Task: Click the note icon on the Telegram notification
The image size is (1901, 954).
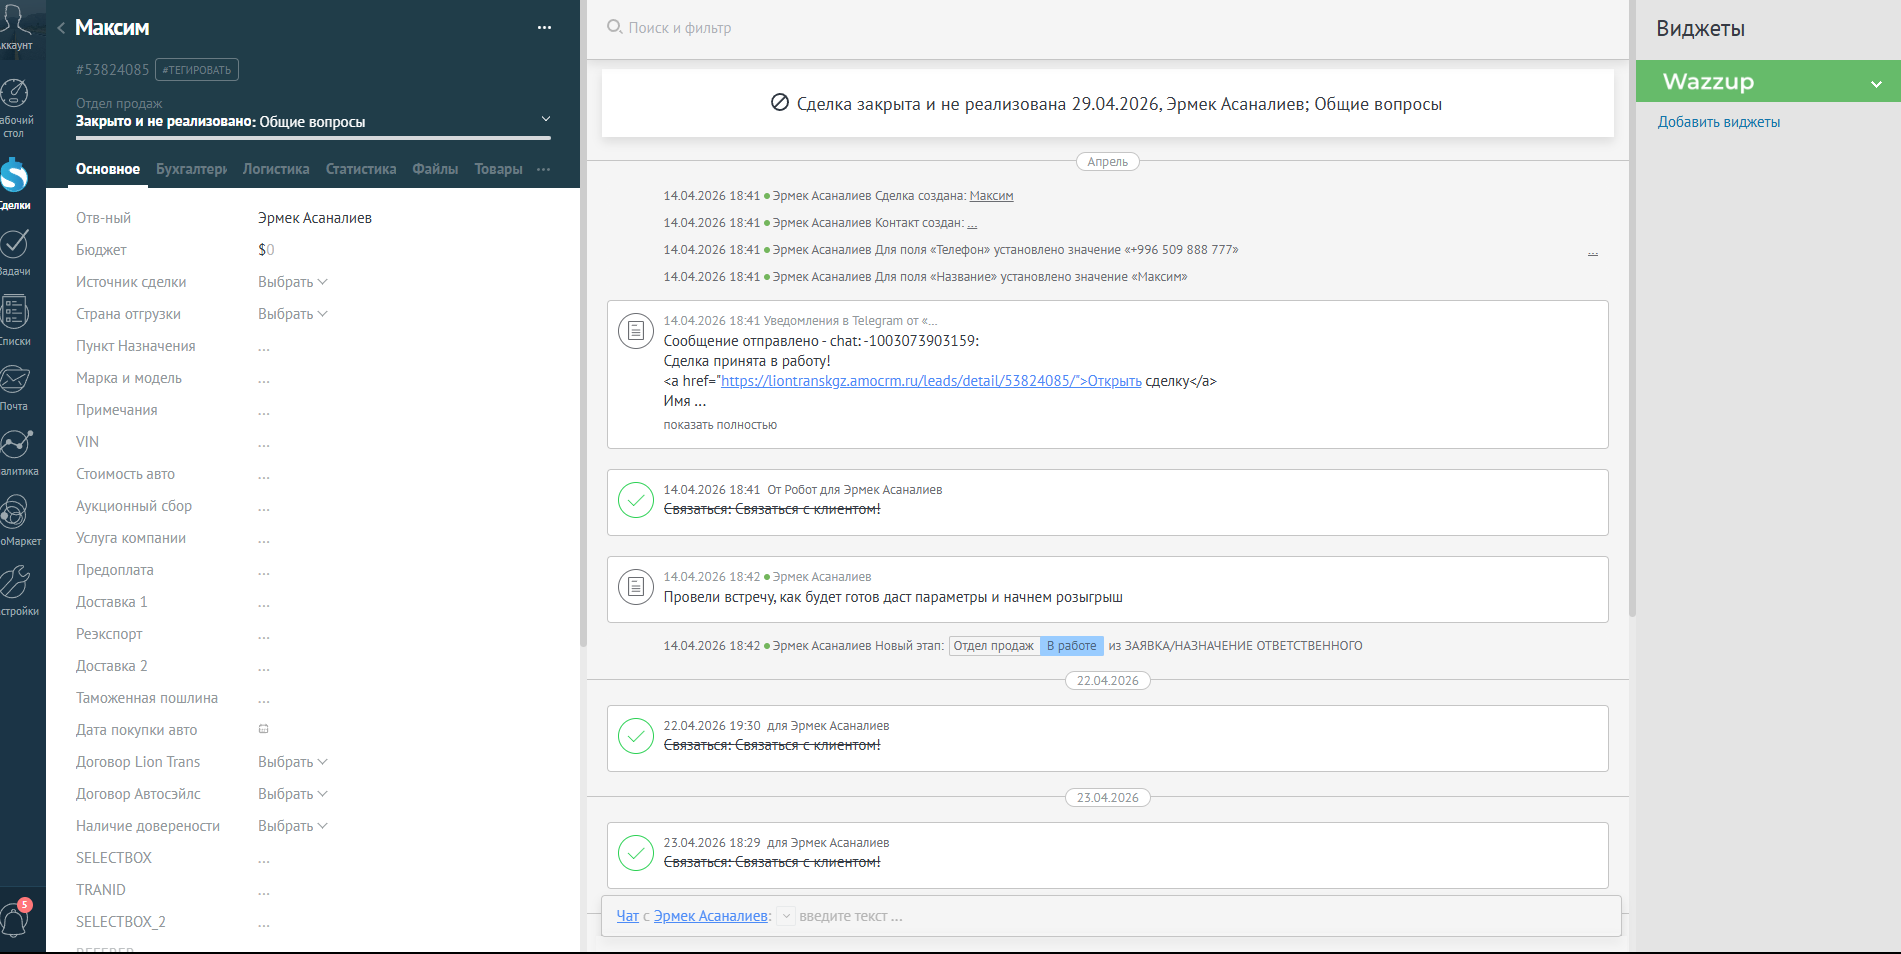Action: click(636, 330)
